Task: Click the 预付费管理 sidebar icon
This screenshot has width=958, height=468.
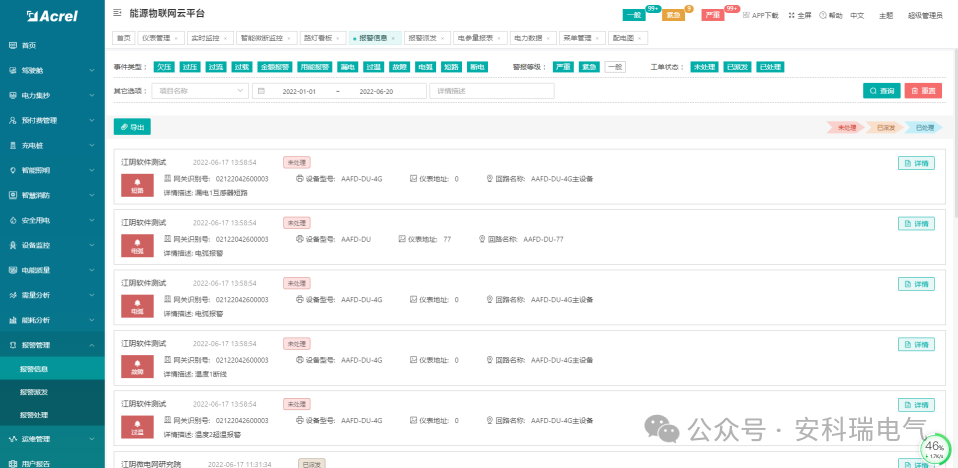Action: (x=13, y=120)
